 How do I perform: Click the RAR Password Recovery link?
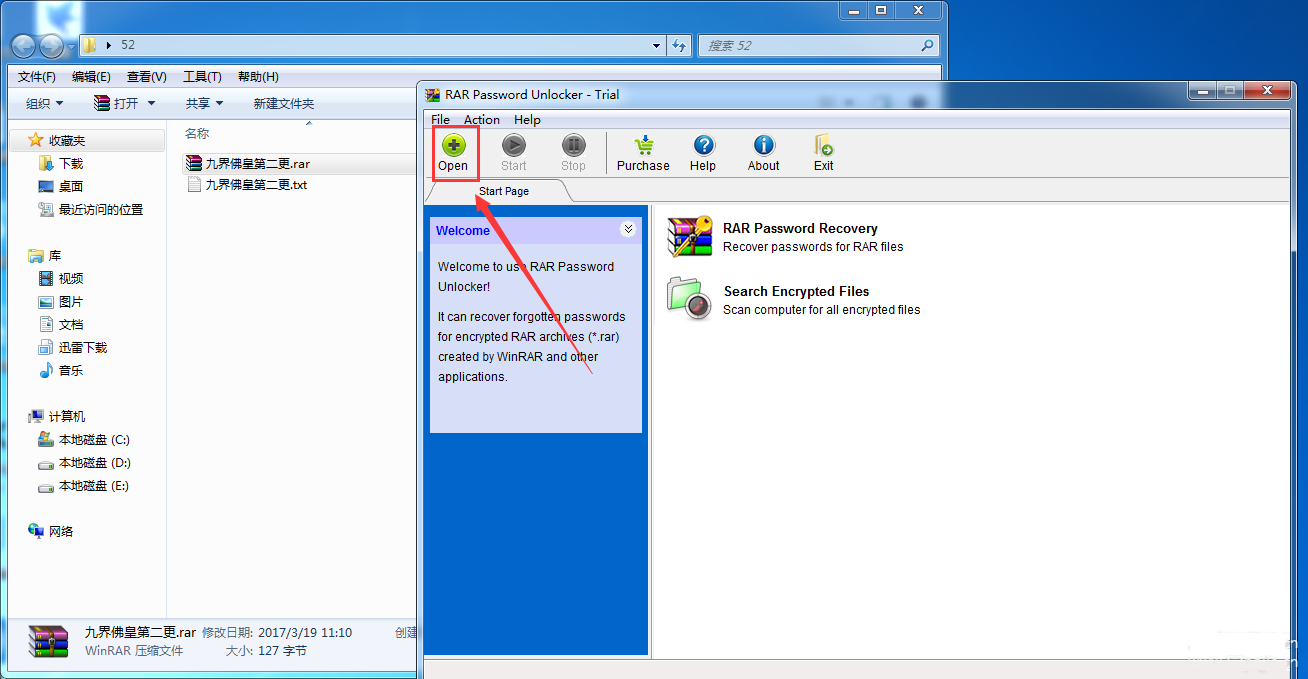(800, 229)
